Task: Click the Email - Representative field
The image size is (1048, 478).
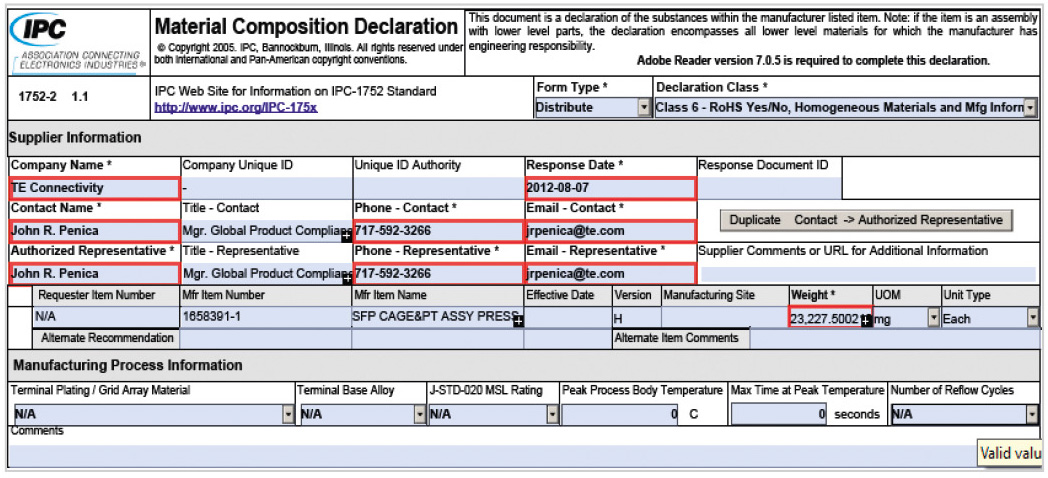Action: 610,273
